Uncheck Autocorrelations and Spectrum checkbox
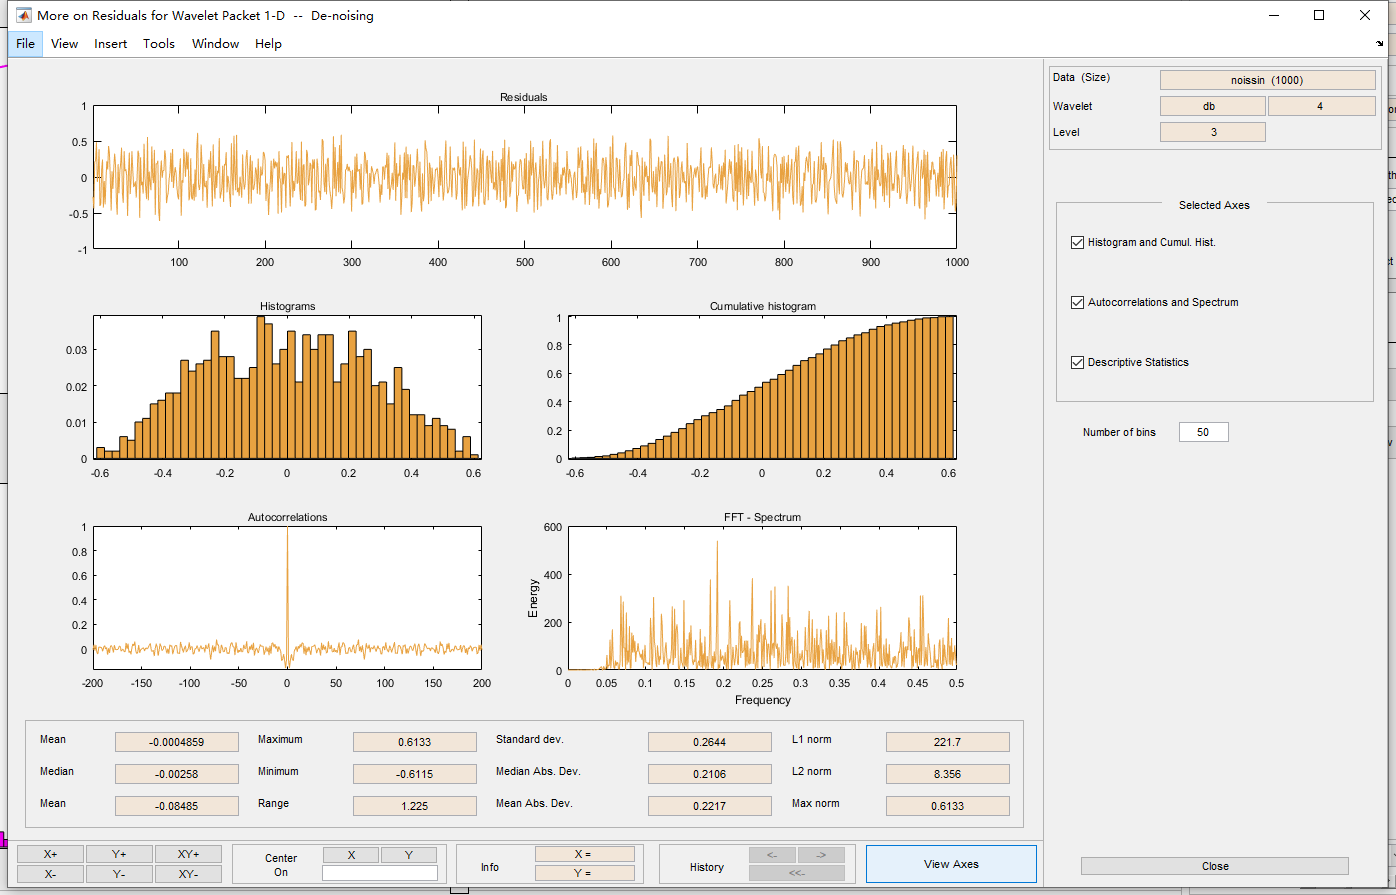Image resolution: width=1396 pixels, height=895 pixels. (1077, 302)
